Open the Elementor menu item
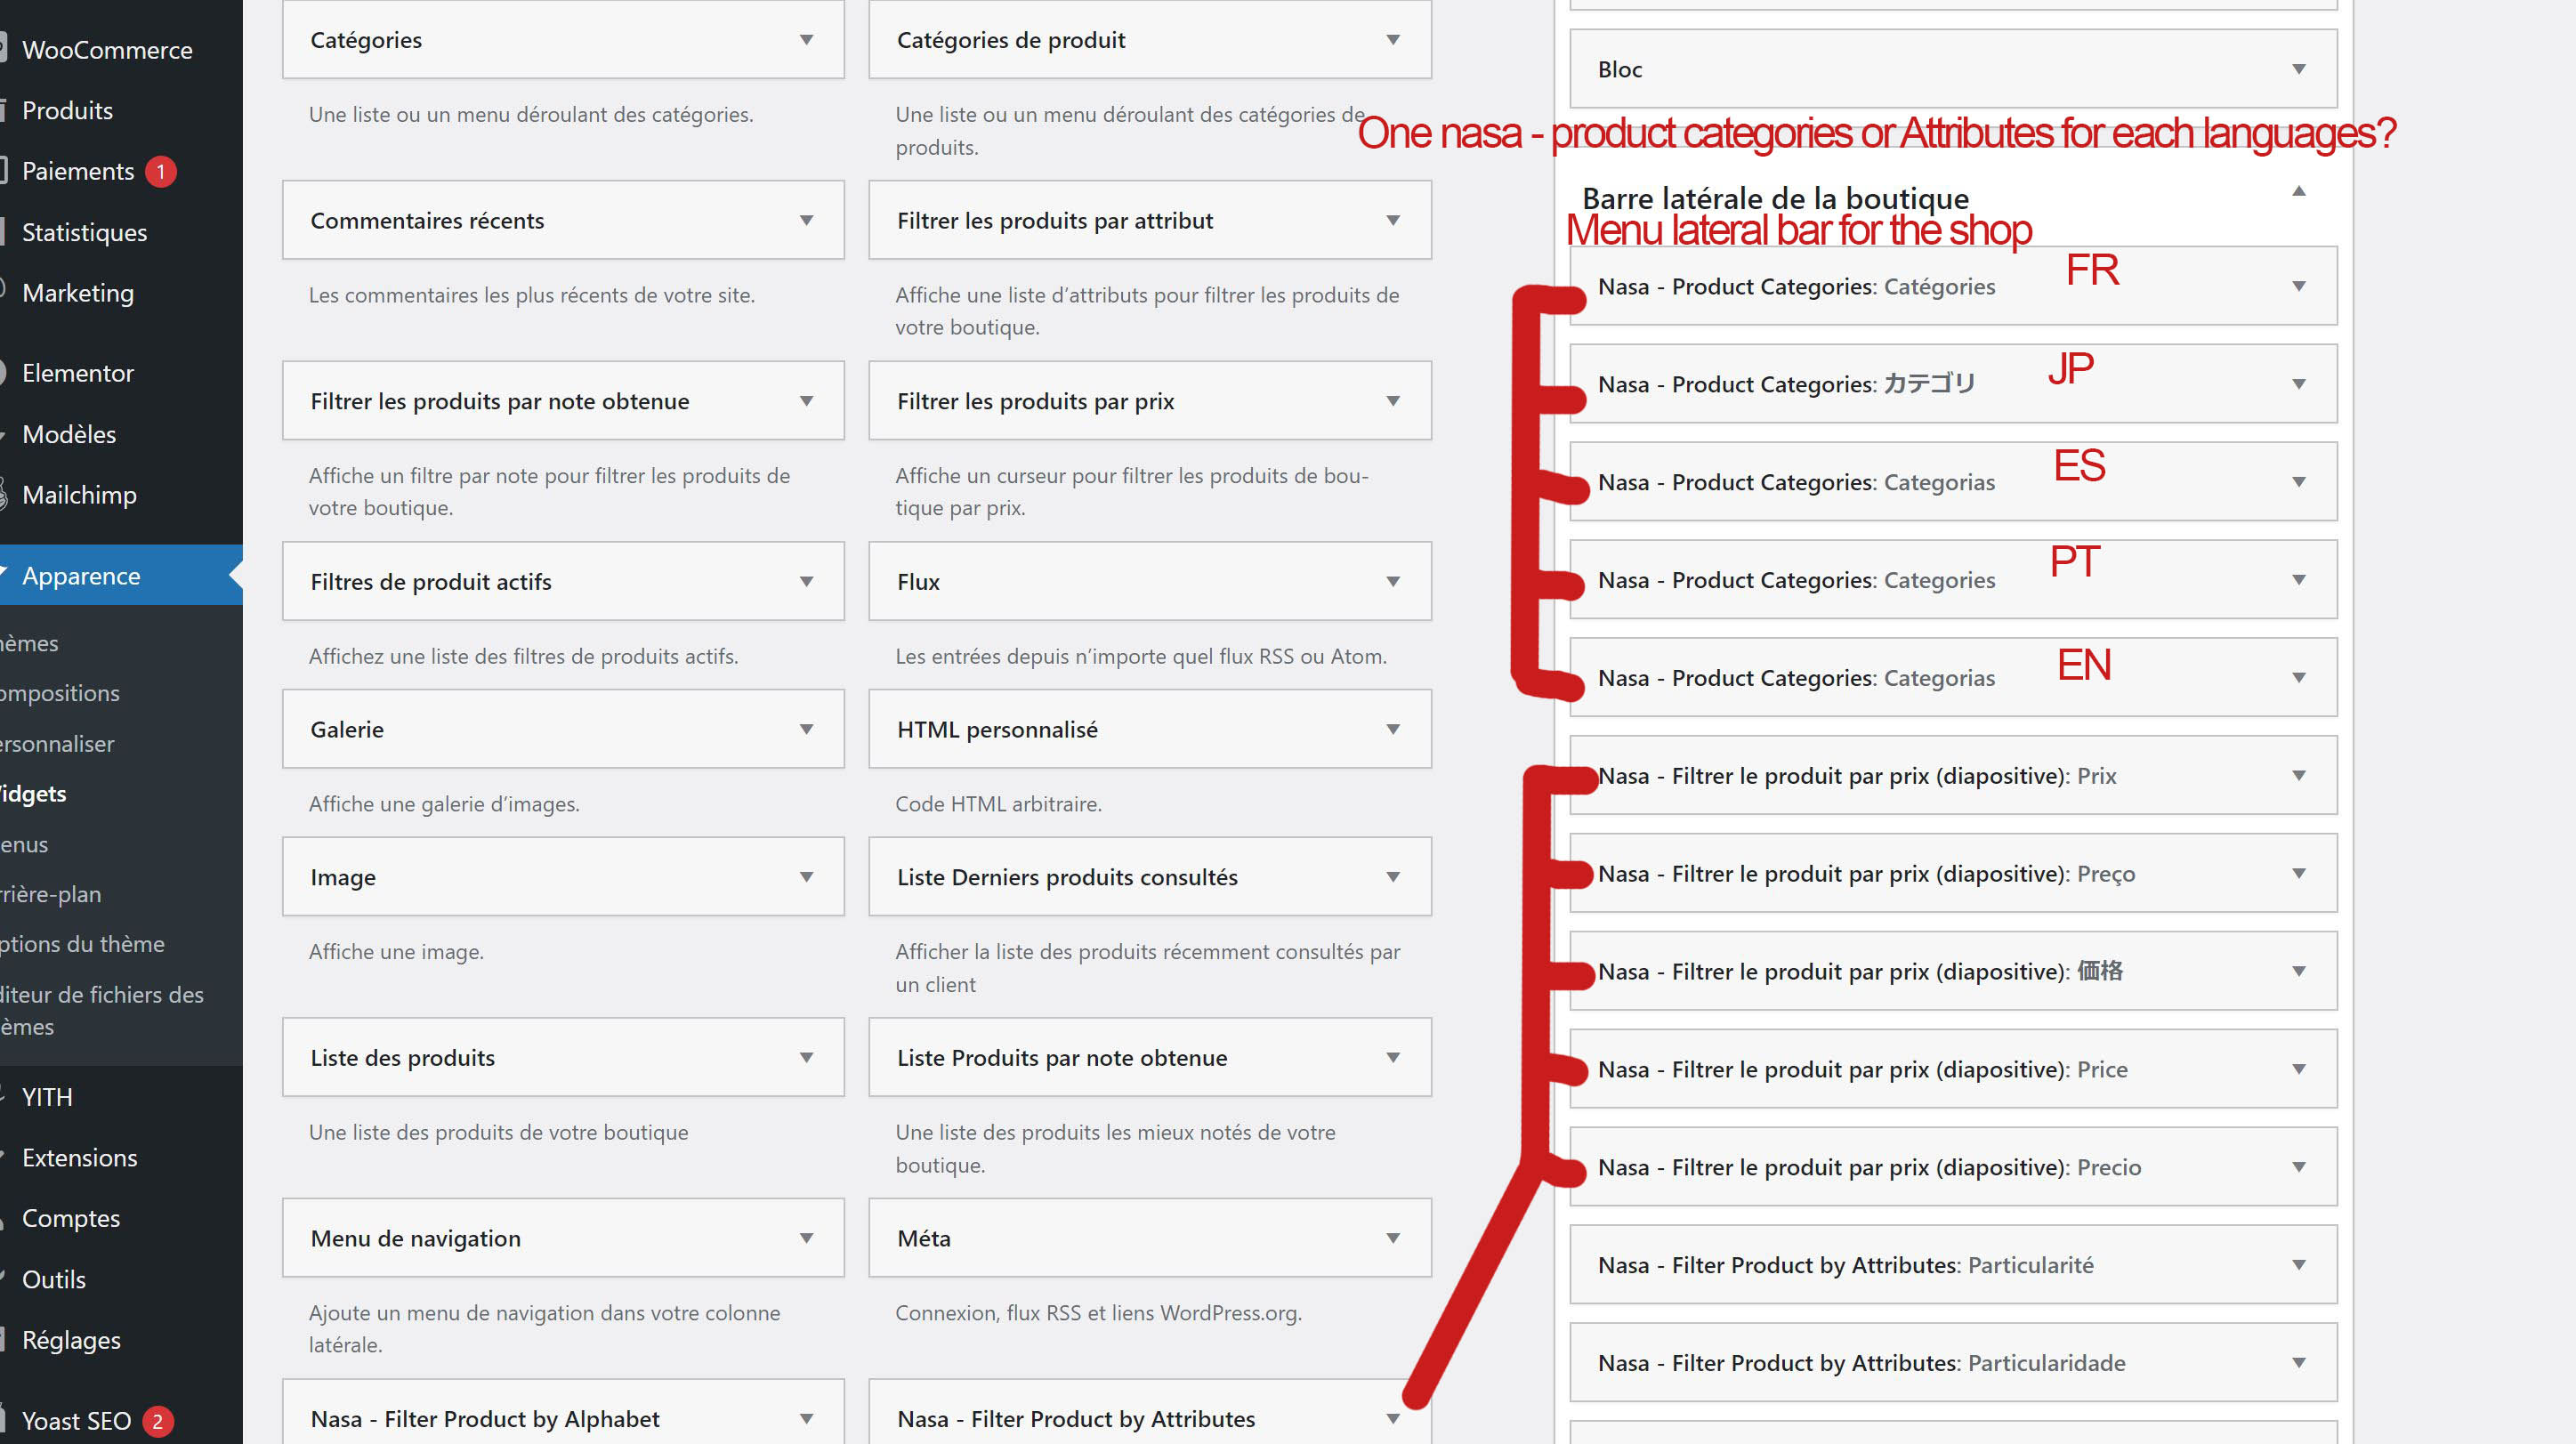The width and height of the screenshot is (2576, 1444). tap(78, 373)
